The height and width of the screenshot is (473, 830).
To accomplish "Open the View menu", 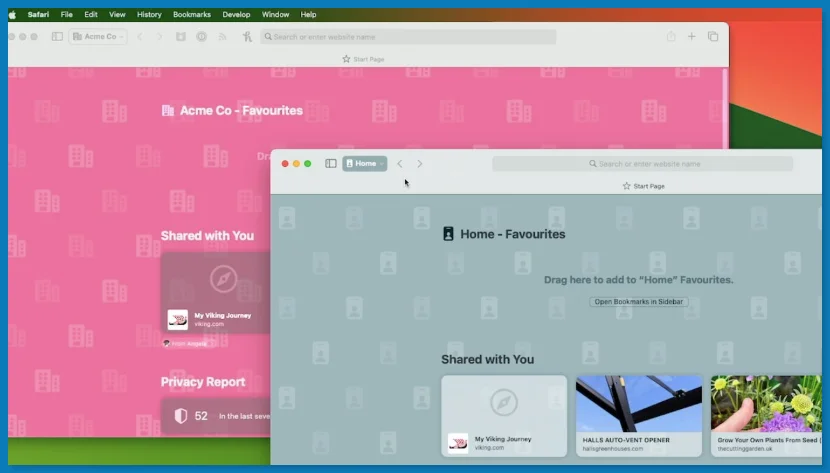I will coord(117,14).
